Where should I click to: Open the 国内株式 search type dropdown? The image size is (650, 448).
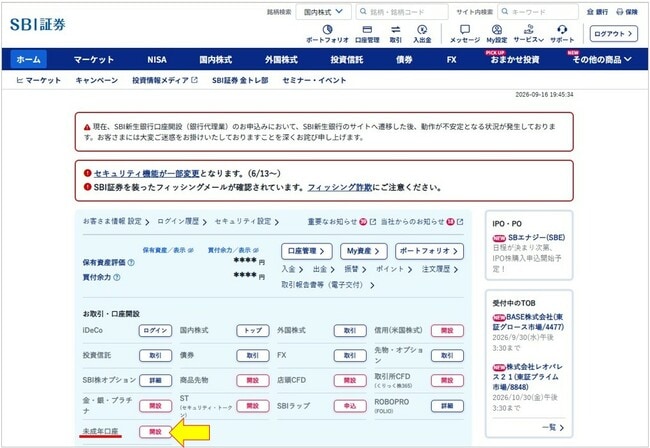323,12
